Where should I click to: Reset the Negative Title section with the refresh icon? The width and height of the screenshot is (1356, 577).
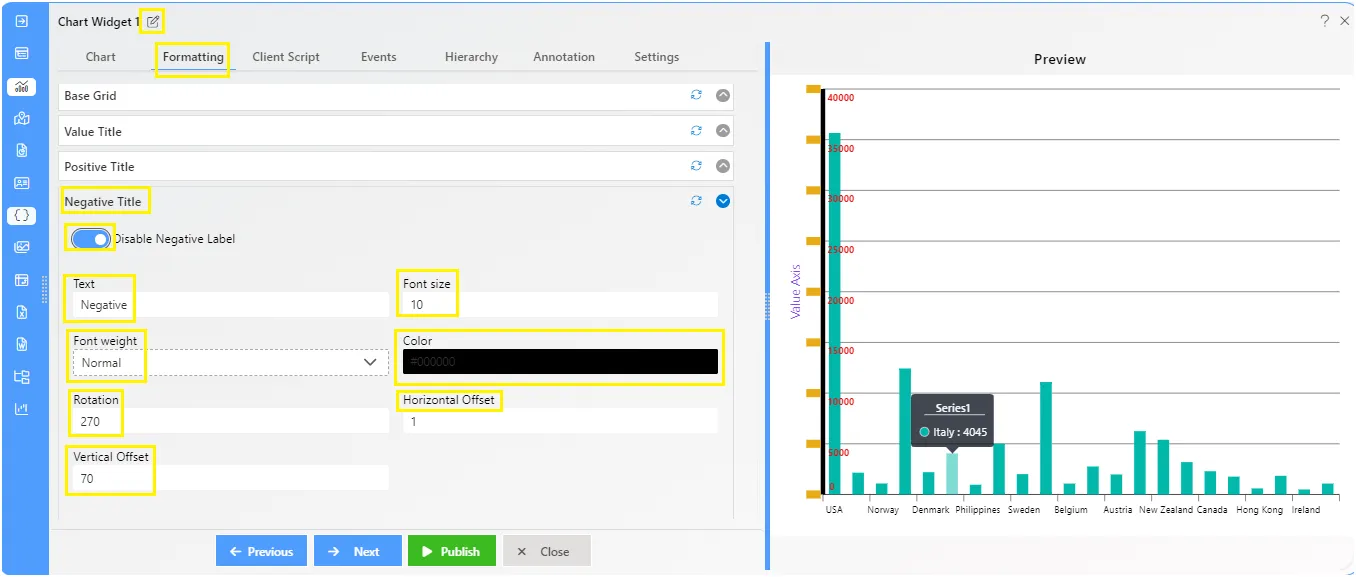click(696, 201)
